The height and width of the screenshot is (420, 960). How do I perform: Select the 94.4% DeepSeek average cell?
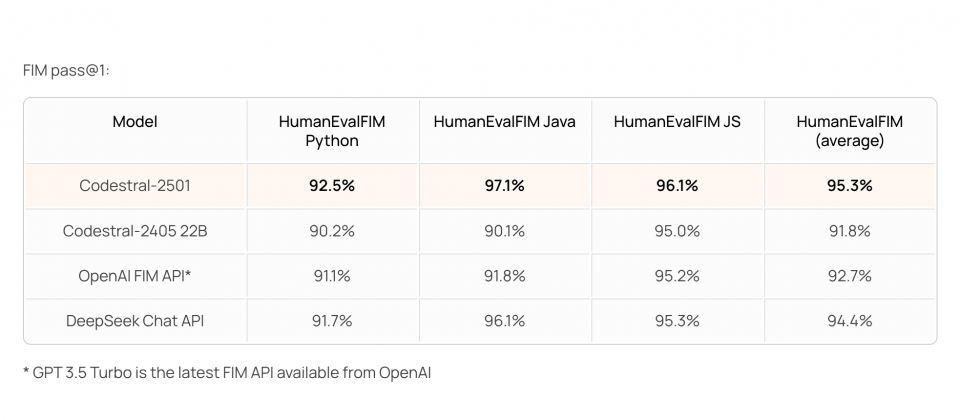(x=850, y=321)
